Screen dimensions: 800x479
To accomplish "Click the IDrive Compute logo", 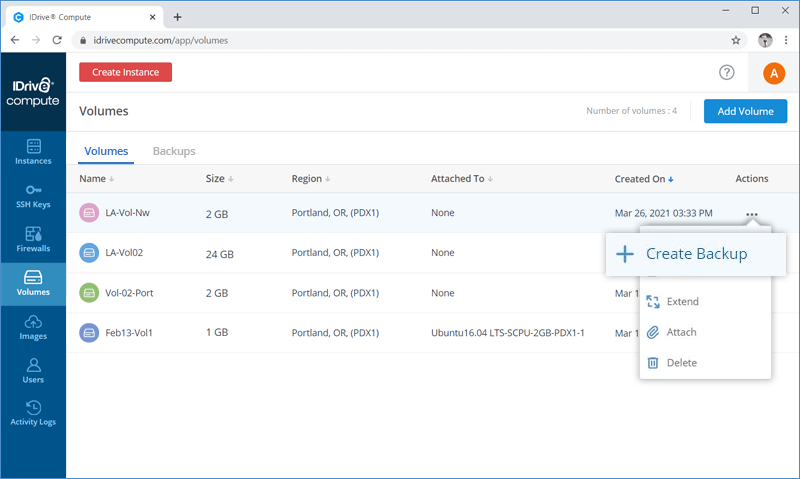I will [33, 92].
